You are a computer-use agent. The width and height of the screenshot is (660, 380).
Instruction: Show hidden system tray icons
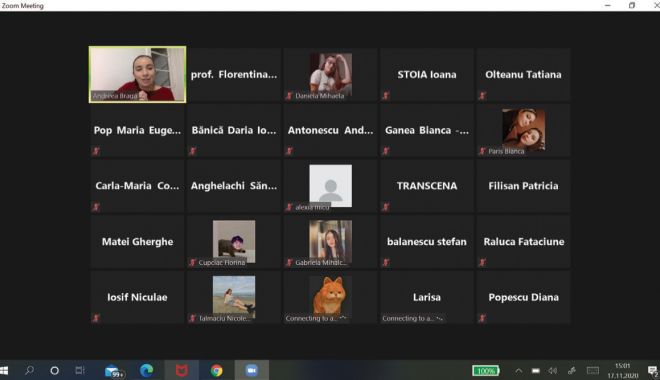click(x=519, y=371)
